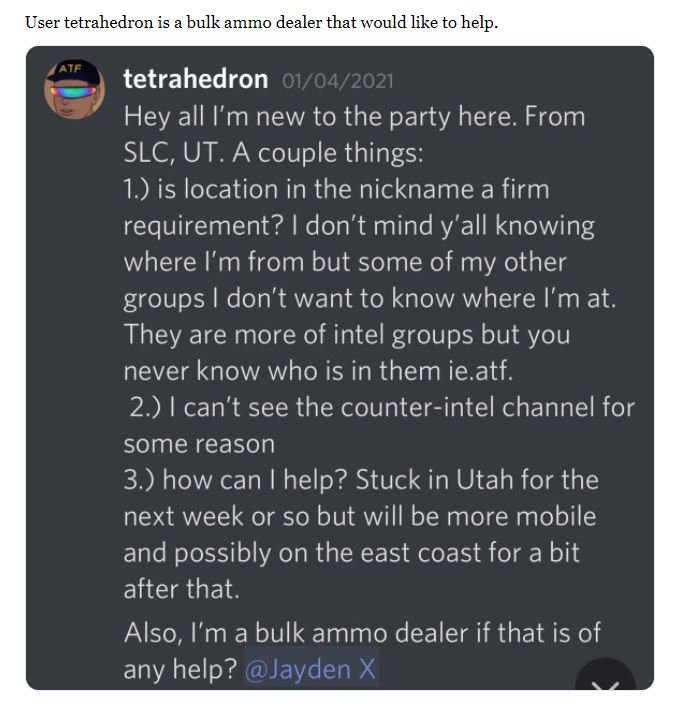Viewport: 689px width, 710px height.
Task: Click the down chevron jump-to-bottom button
Action: point(605,681)
